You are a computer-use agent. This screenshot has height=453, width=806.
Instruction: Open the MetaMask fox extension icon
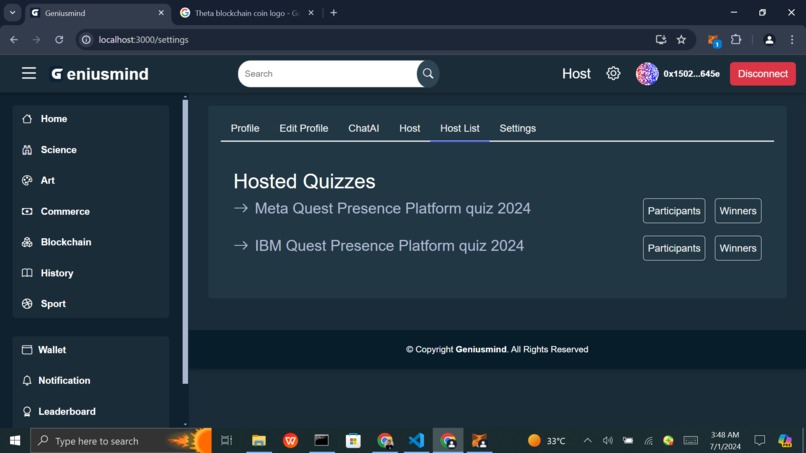[x=713, y=40]
